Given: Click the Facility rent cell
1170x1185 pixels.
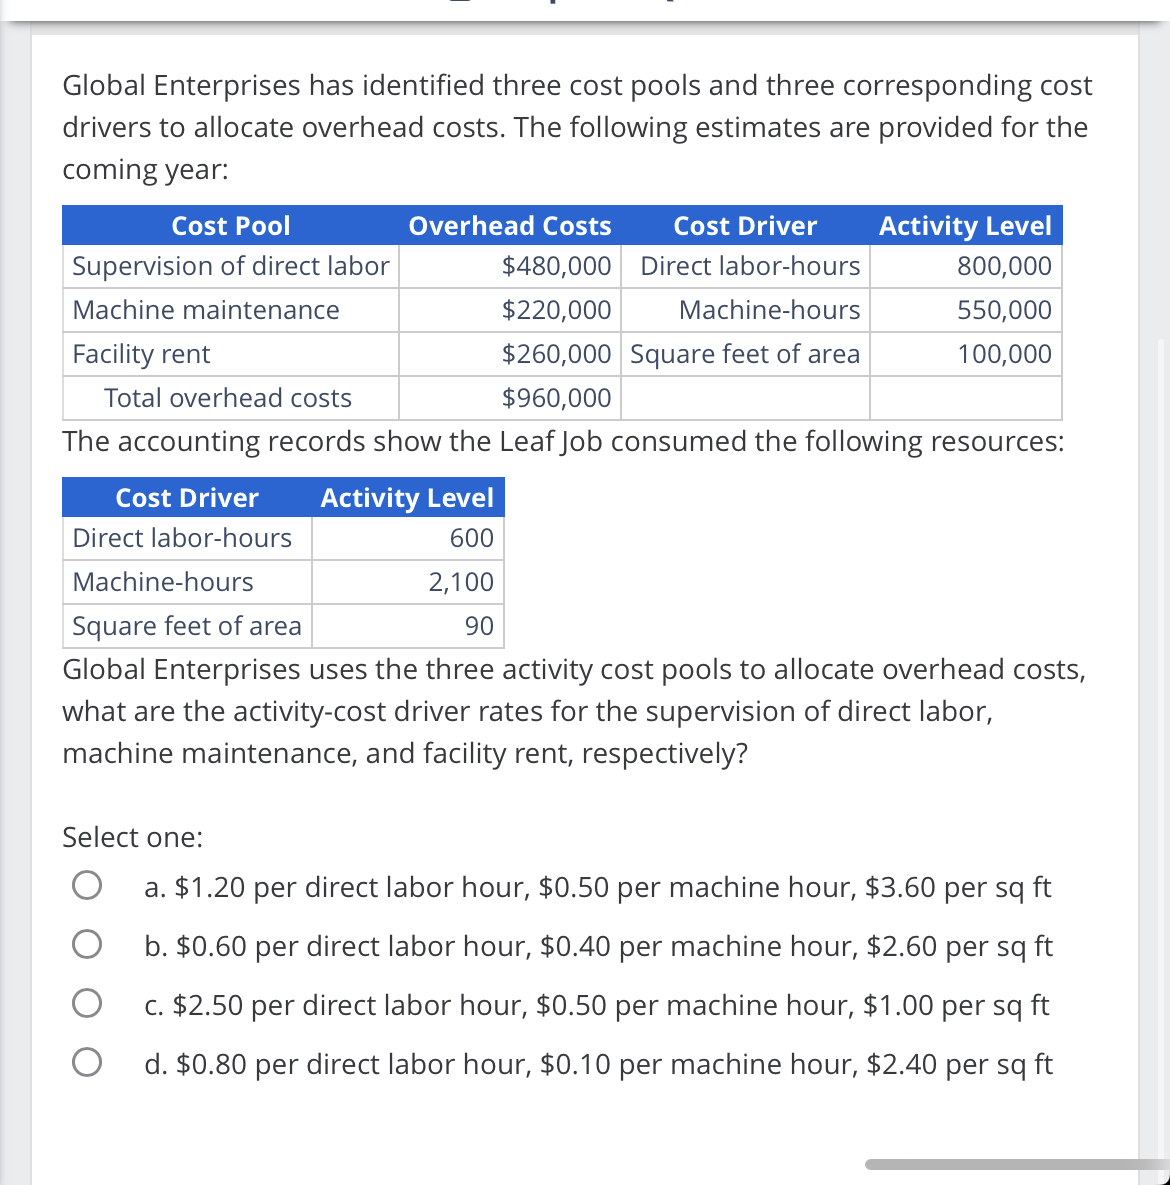Looking at the screenshot, I should (140, 354).
